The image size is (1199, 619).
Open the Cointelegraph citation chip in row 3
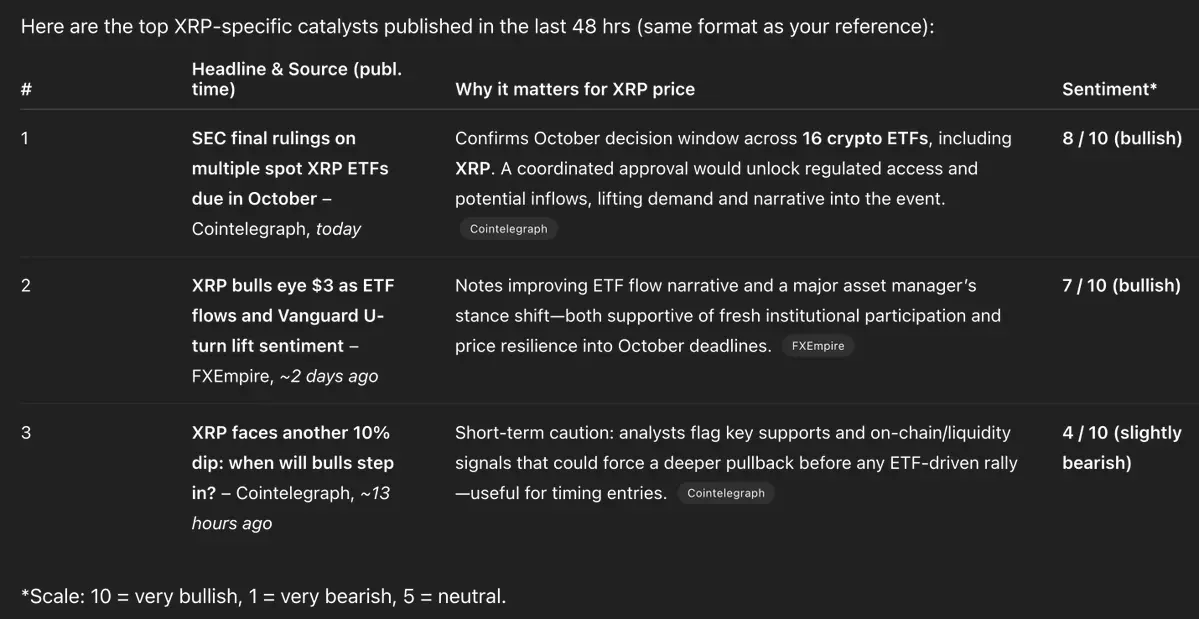pos(726,493)
